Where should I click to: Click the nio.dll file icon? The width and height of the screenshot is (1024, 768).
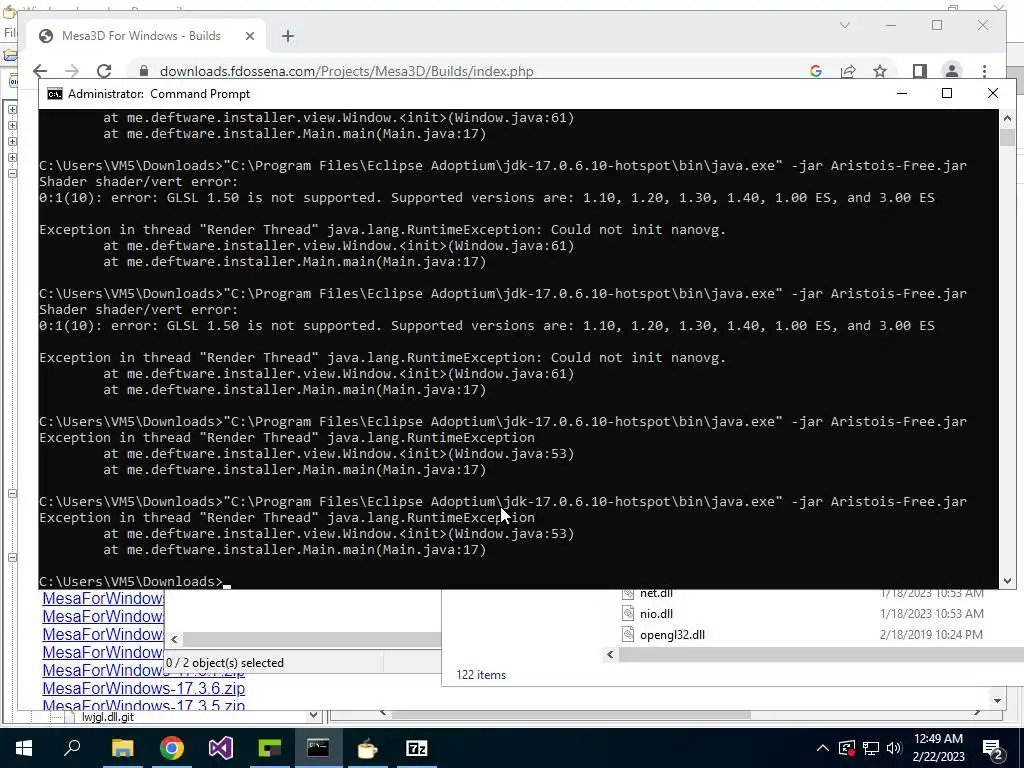(628, 613)
